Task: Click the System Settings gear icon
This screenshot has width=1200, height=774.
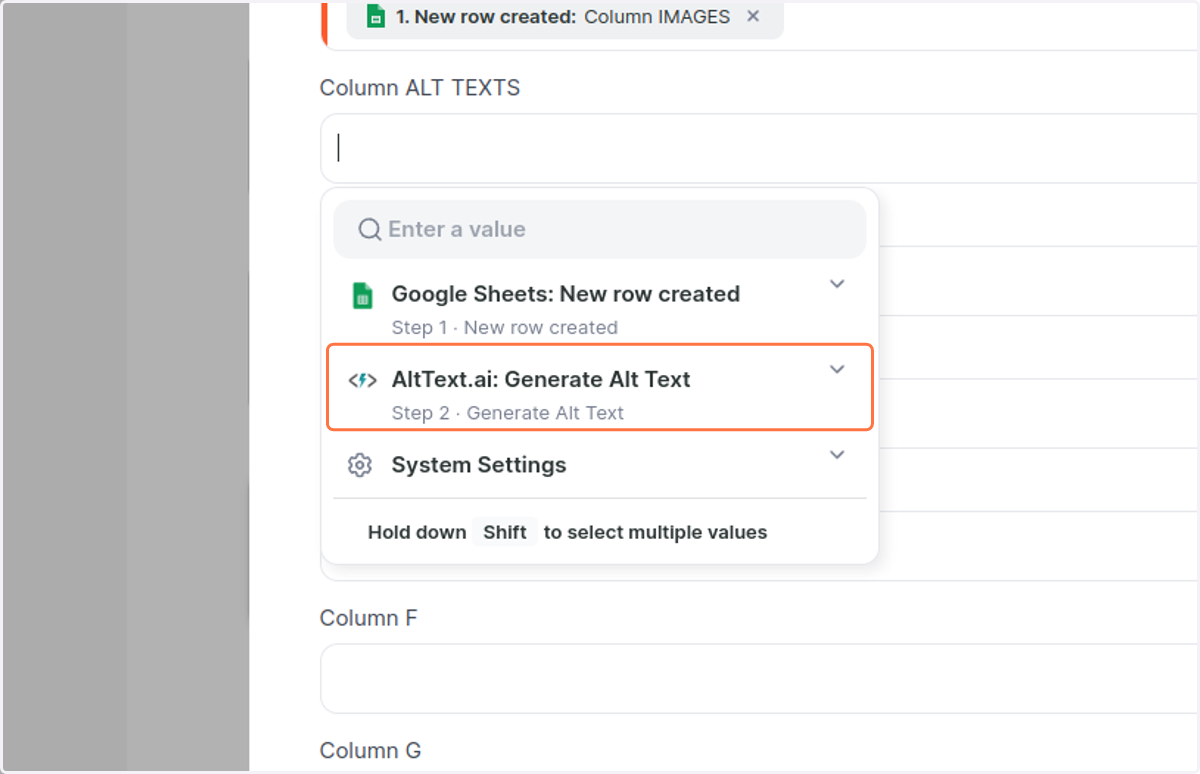Action: 360,465
